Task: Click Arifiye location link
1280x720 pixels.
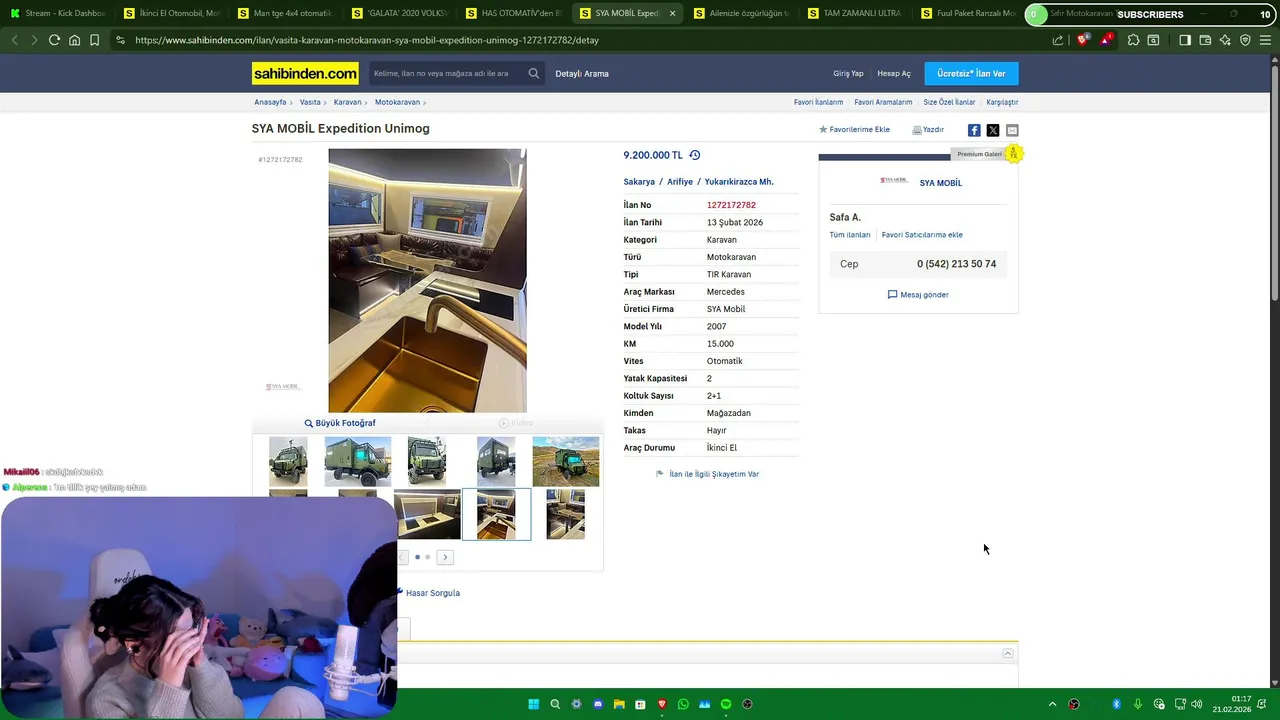Action: (680, 182)
